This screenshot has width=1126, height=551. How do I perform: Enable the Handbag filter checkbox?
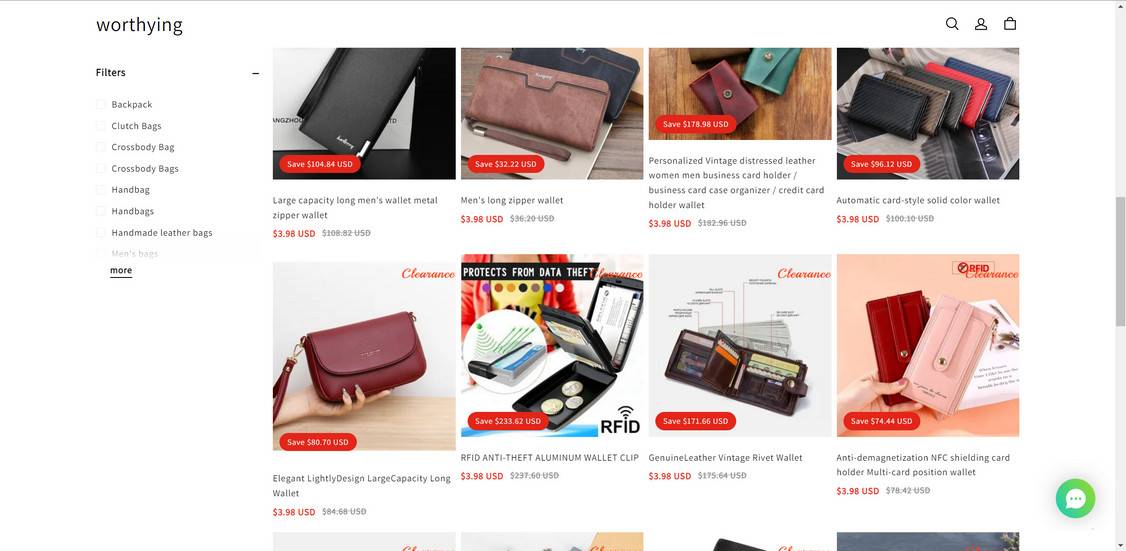[x=101, y=190]
